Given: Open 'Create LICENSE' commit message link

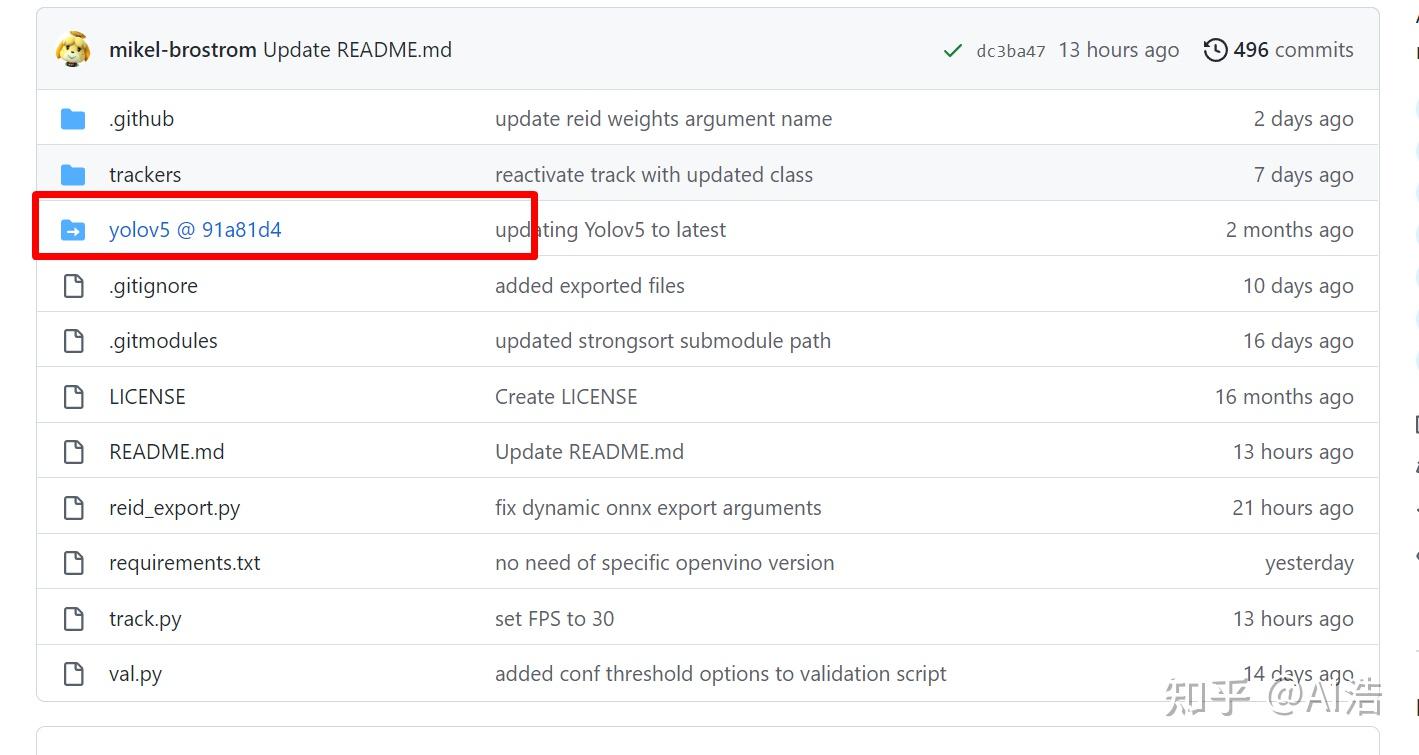Looking at the screenshot, I should click(565, 397).
